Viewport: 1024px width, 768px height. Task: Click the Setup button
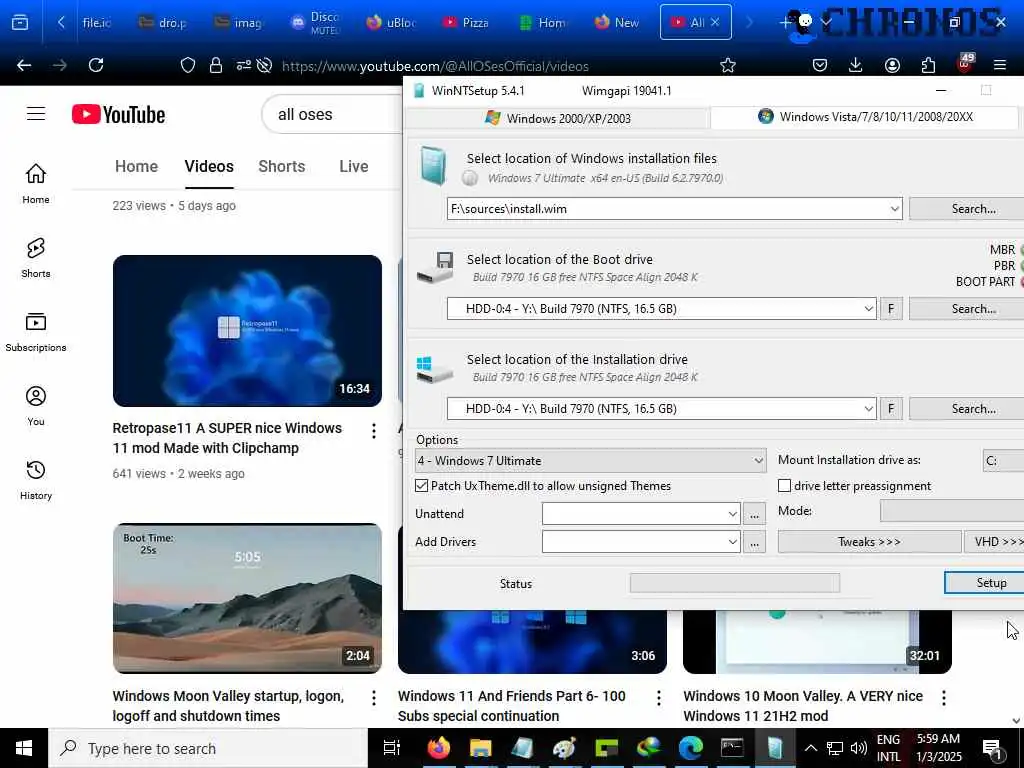(x=986, y=583)
